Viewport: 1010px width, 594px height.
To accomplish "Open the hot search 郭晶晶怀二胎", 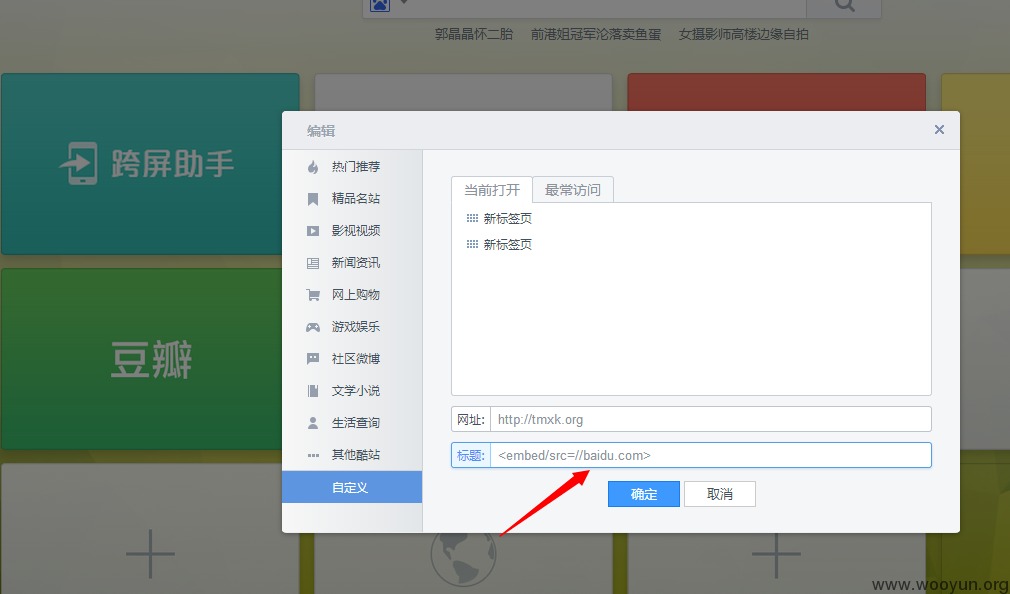I will coord(473,34).
